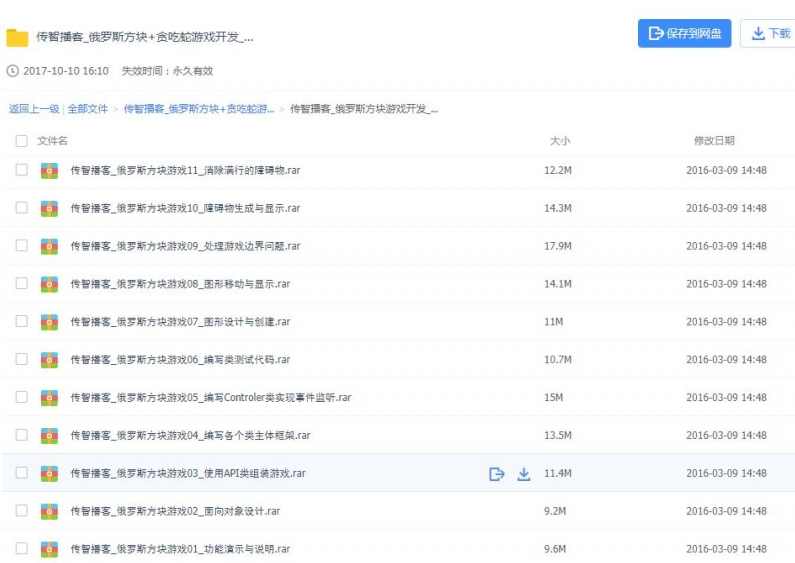Open 全部文件 breadcrumb link
The image size is (795, 563).
click(x=88, y=109)
